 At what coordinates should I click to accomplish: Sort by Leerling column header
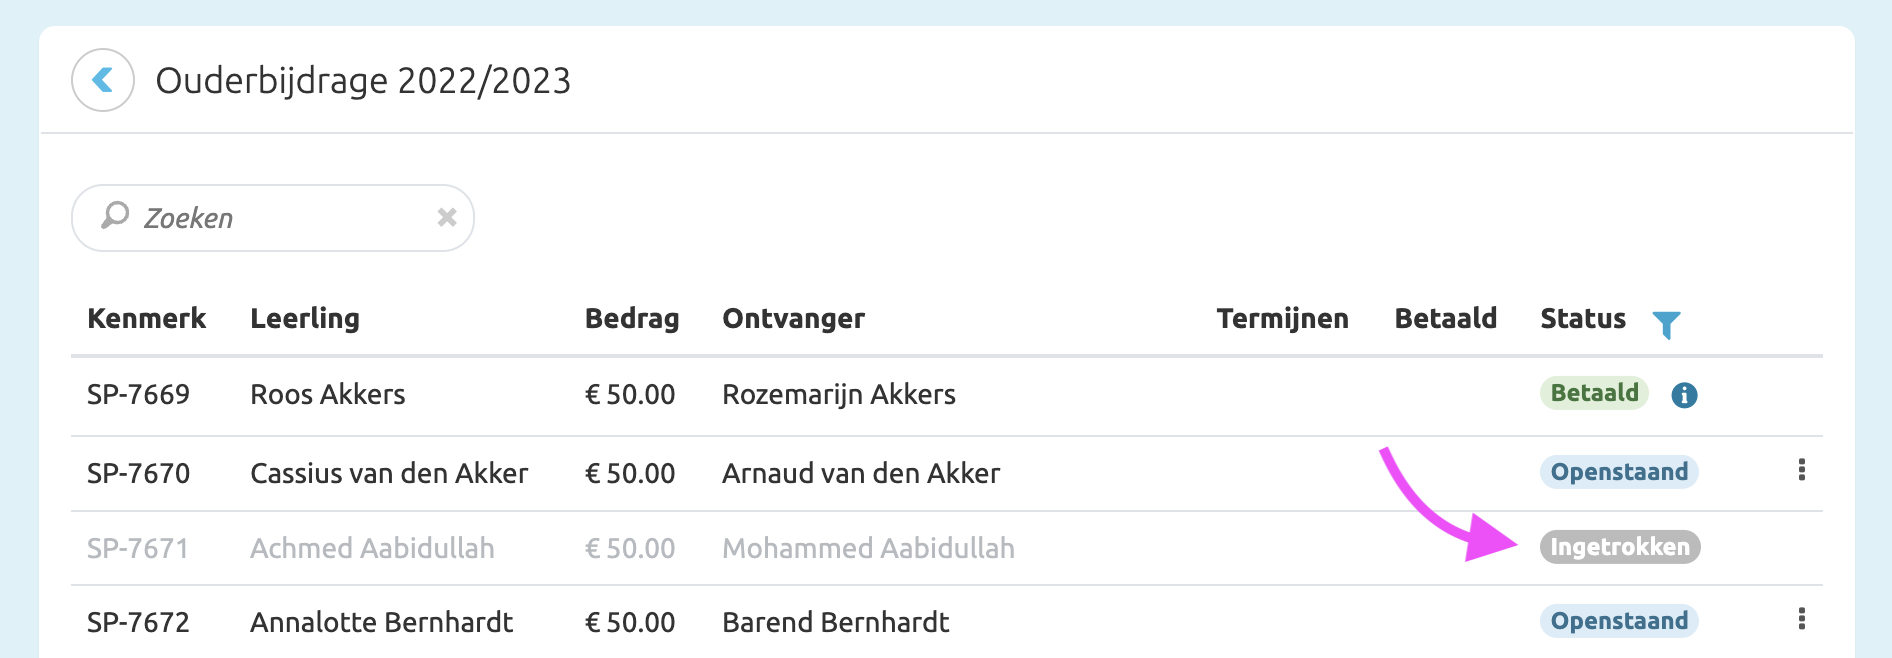click(304, 319)
